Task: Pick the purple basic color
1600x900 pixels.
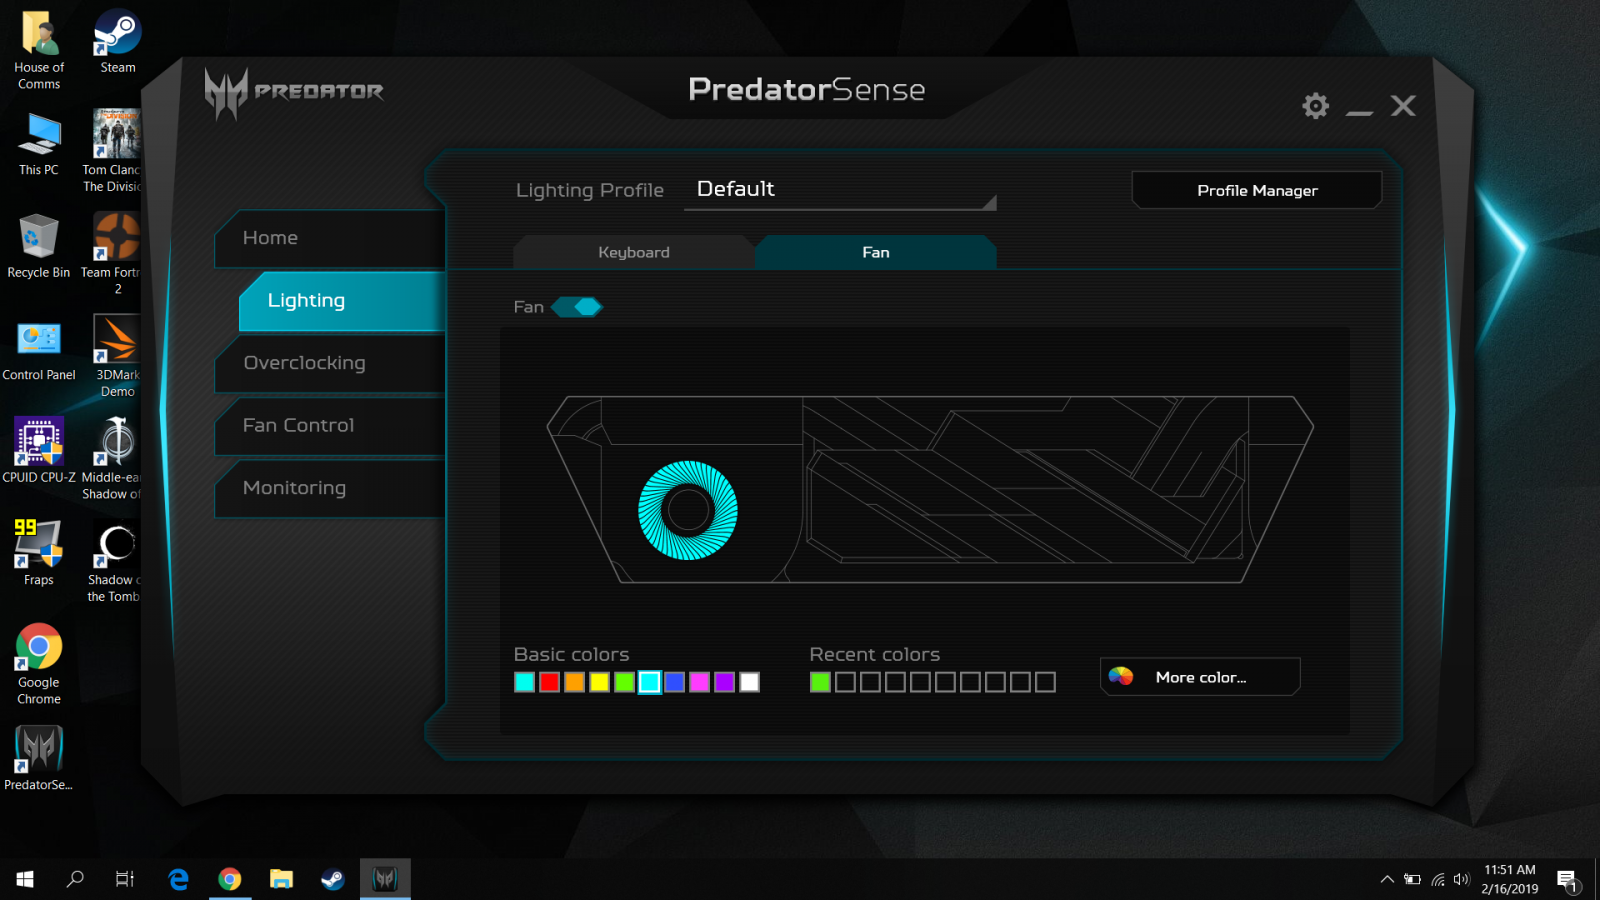Action: pos(724,682)
